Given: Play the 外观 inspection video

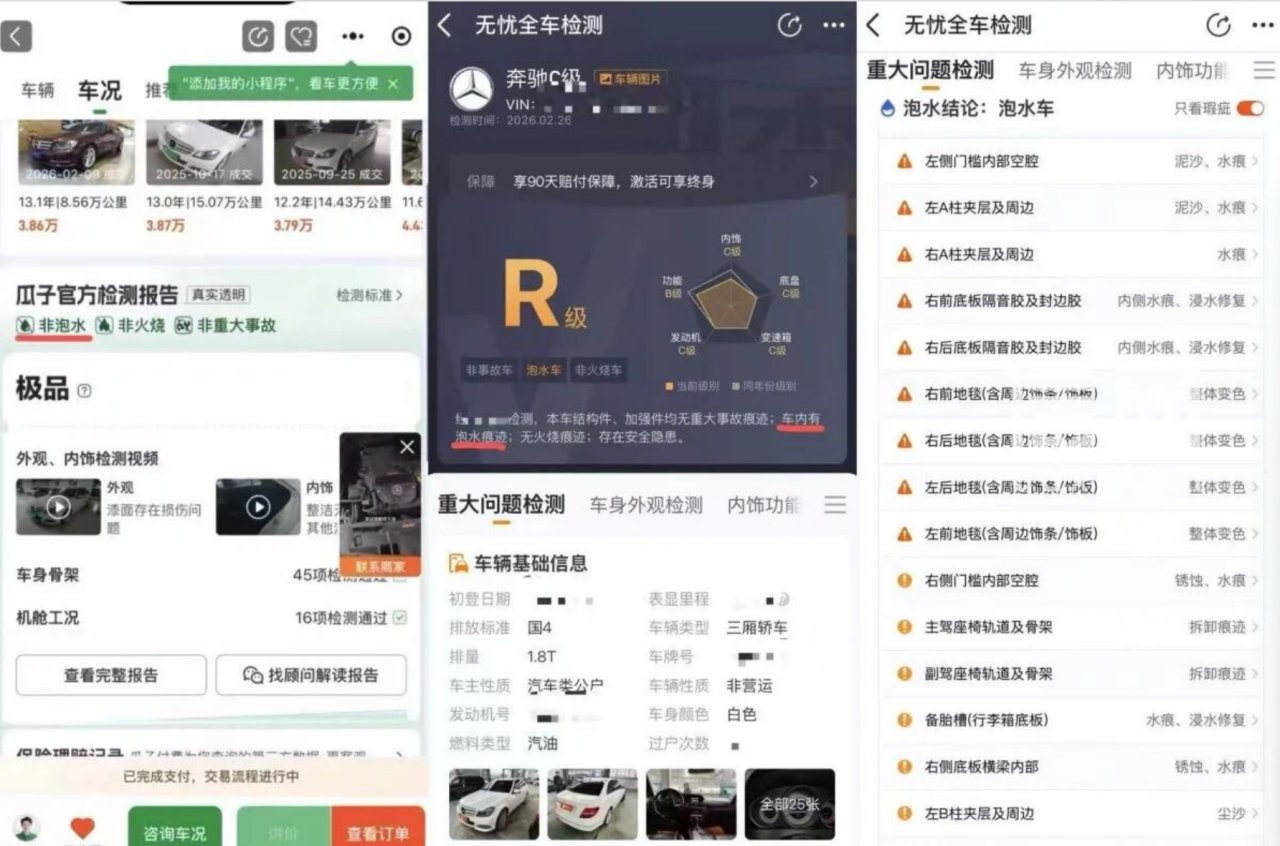Looking at the screenshot, I should coord(58,507).
